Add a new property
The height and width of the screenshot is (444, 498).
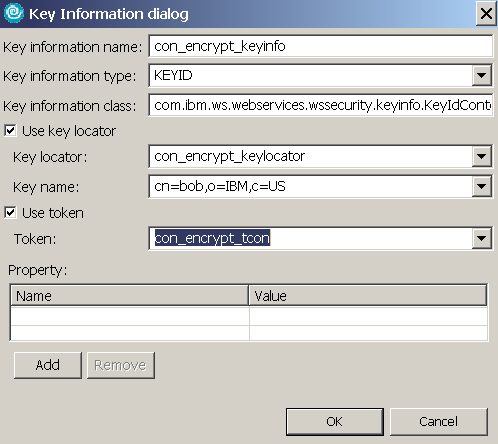(x=48, y=365)
